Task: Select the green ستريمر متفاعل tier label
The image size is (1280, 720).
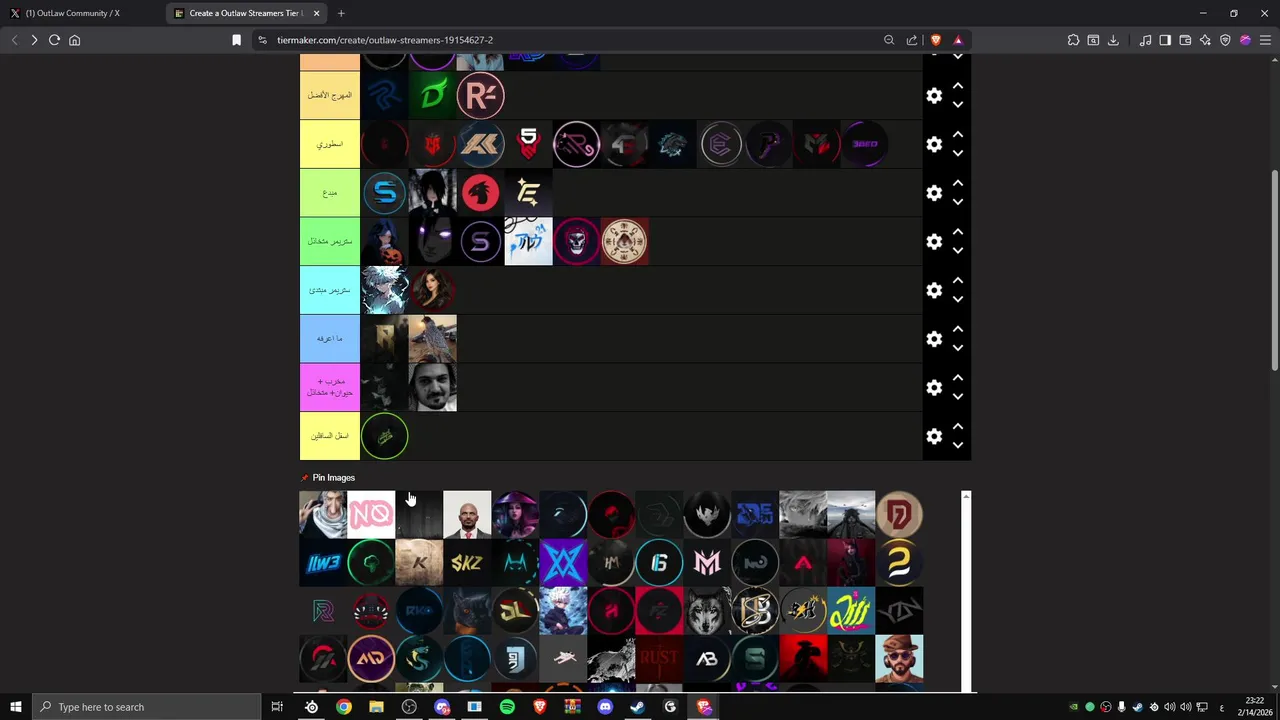Action: tap(330, 242)
